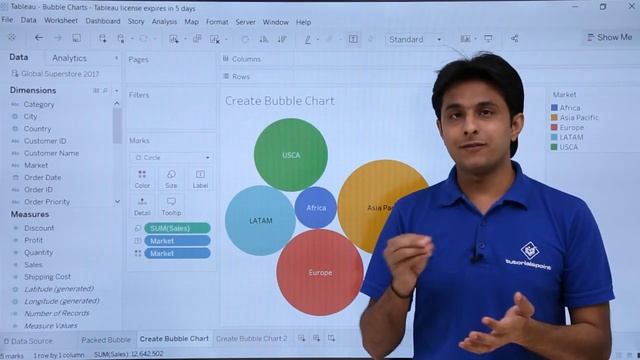Go to the Data Source tab
The width and height of the screenshot is (640, 360).
[28, 341]
